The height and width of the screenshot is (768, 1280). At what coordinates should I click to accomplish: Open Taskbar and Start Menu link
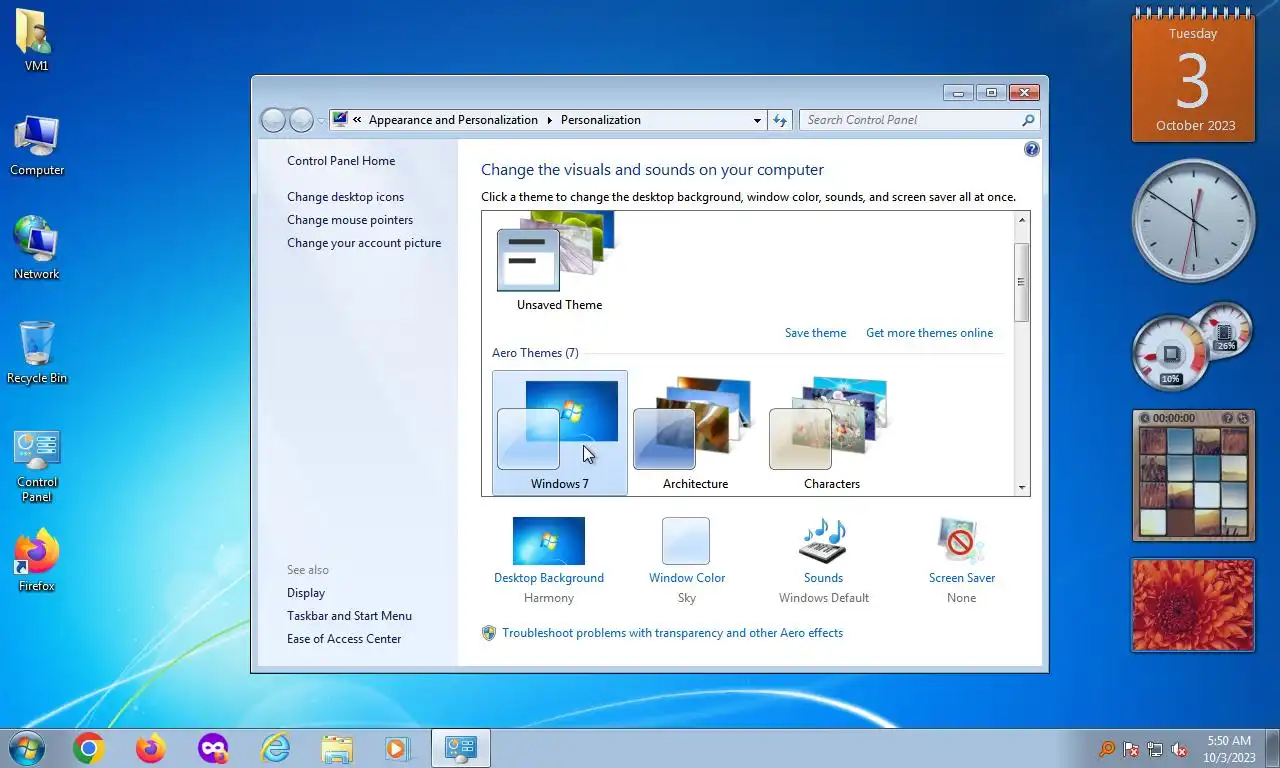(x=349, y=616)
